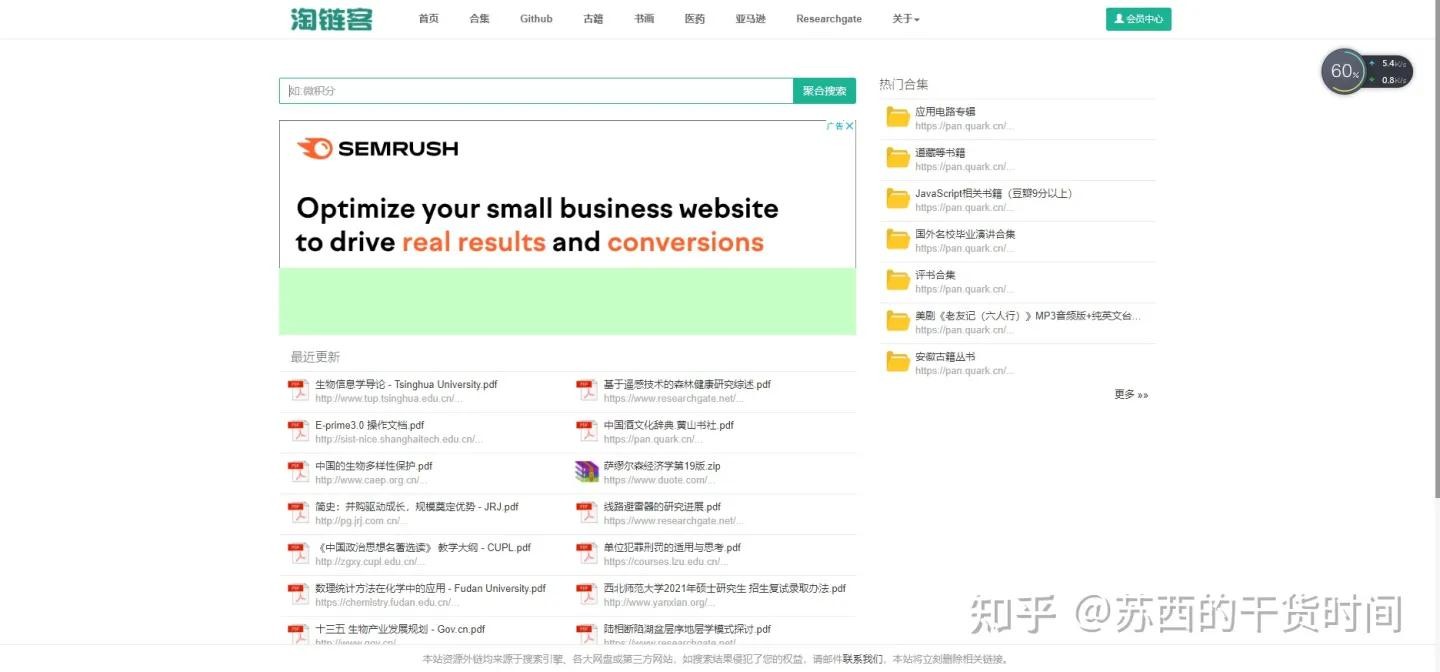Click the ZIP archive icon for 萨缪尔森经济学

(587, 472)
